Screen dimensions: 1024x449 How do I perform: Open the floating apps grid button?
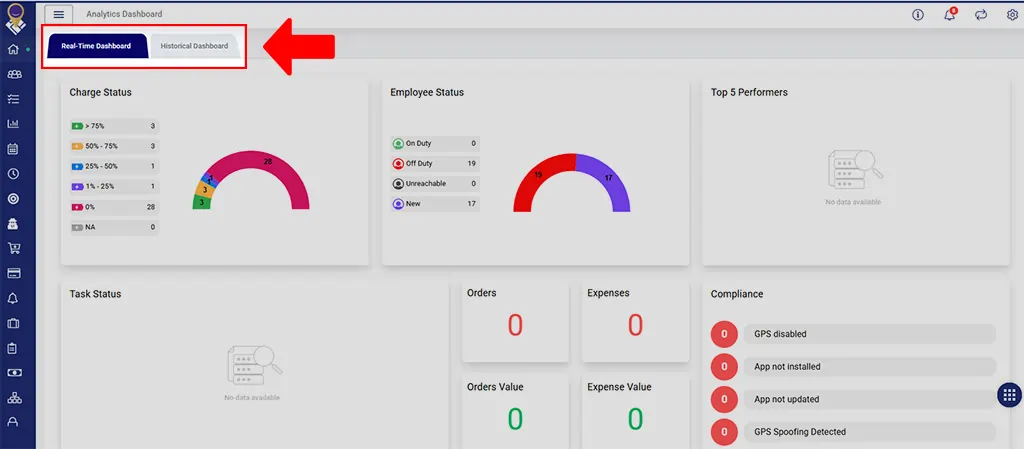(1010, 395)
